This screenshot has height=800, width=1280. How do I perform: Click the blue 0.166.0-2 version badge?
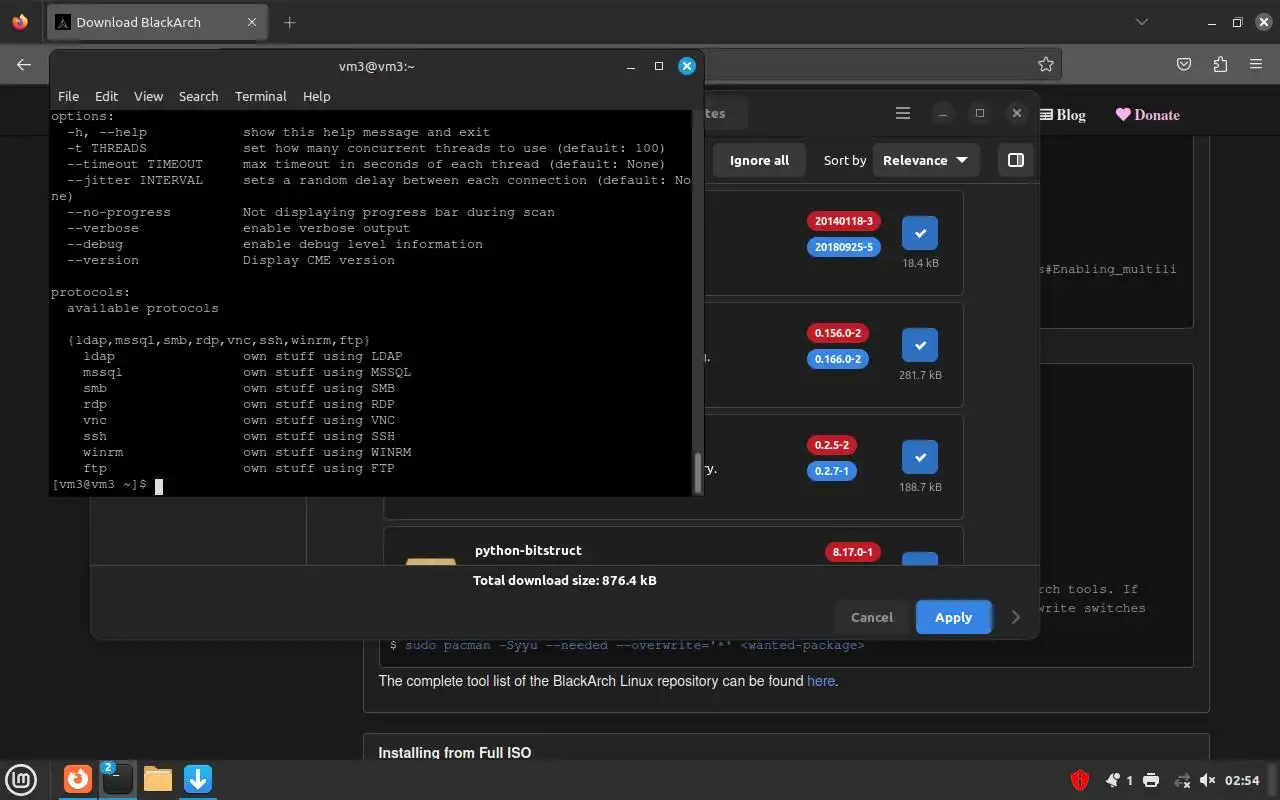pos(838,359)
